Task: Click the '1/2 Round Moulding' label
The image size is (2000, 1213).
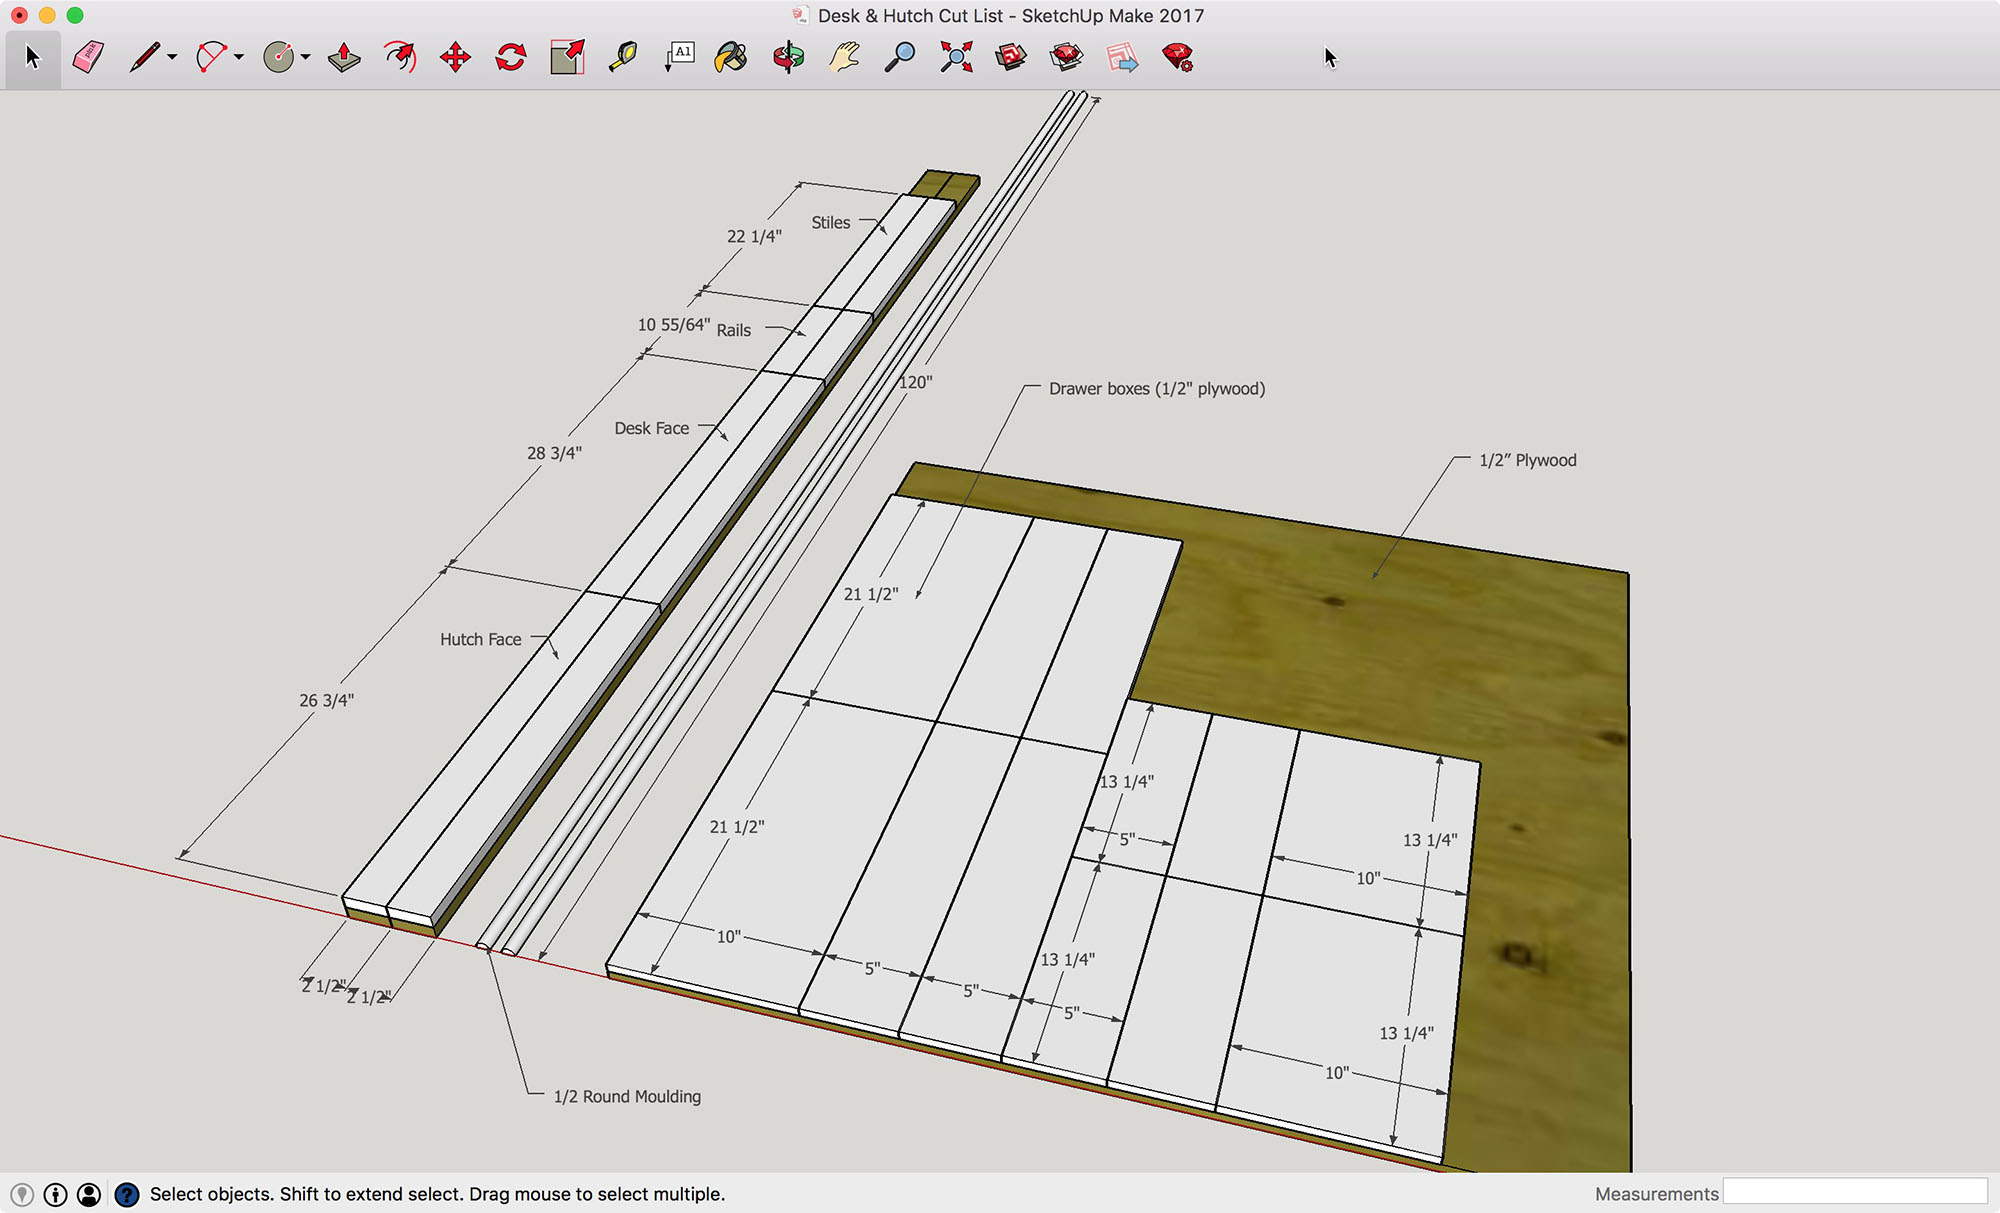Action: 628,1096
